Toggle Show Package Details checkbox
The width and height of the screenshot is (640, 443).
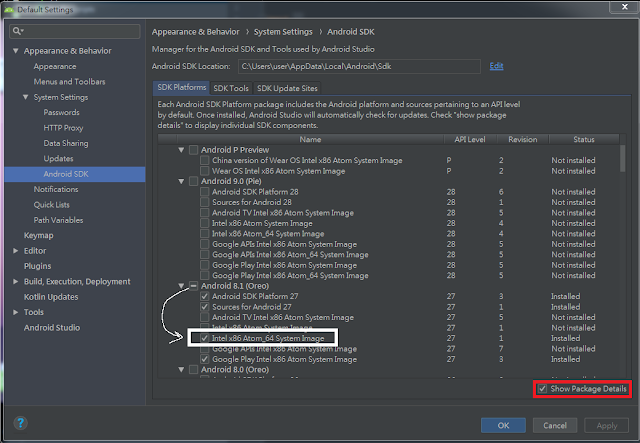pos(542,389)
